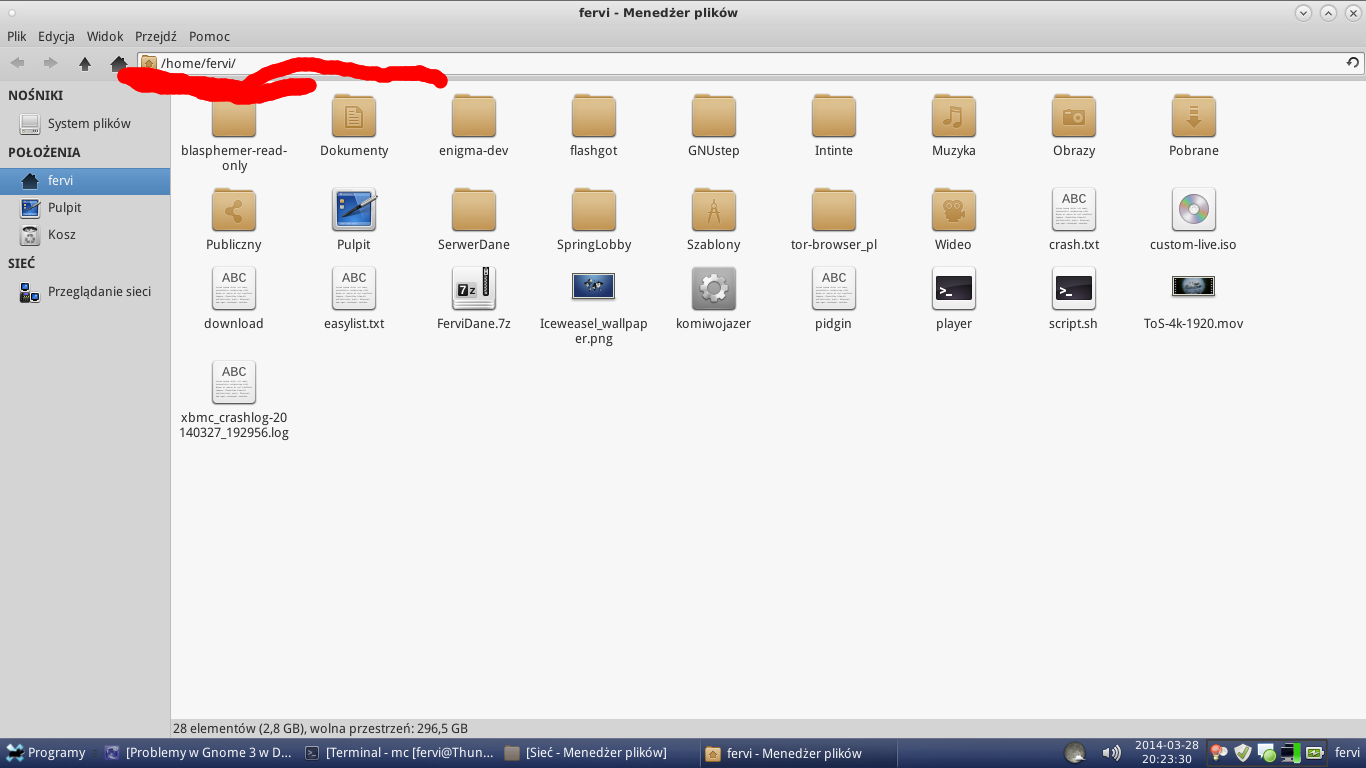Open the Przejdź menu
1366x768 pixels.
156,36
